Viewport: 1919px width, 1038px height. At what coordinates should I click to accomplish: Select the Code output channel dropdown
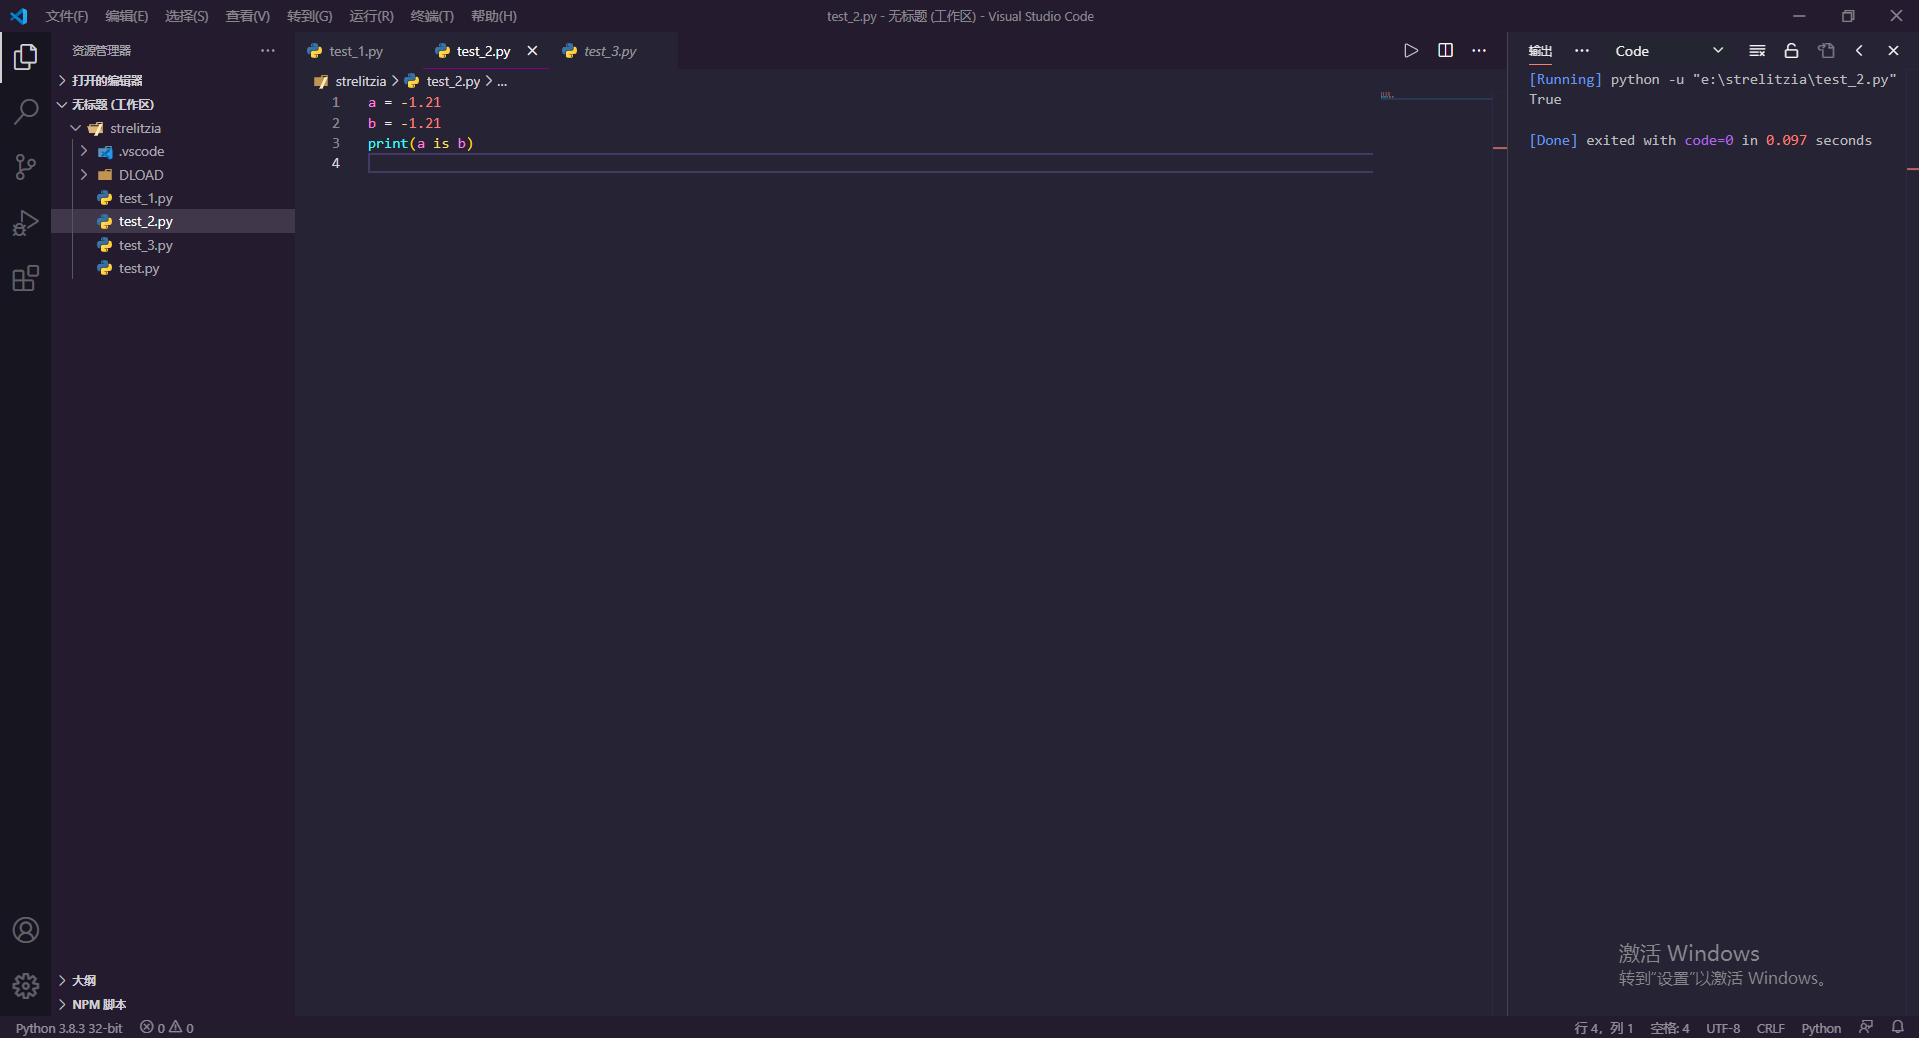click(x=1669, y=51)
